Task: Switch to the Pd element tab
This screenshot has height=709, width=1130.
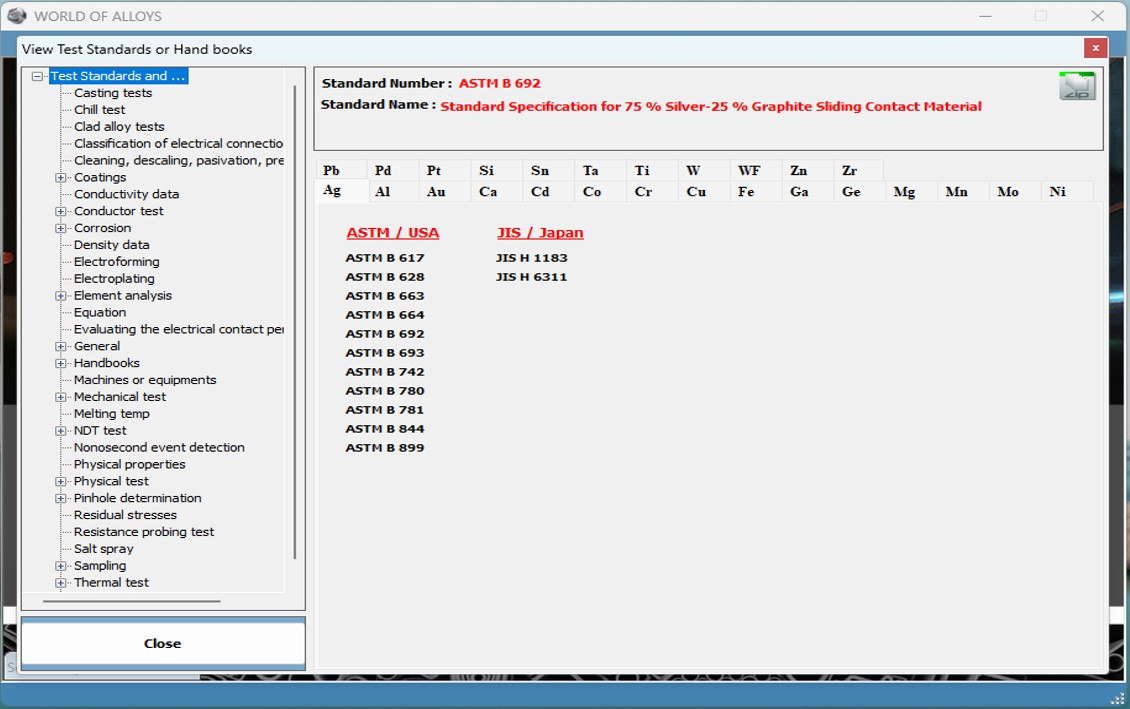Action: click(392, 170)
